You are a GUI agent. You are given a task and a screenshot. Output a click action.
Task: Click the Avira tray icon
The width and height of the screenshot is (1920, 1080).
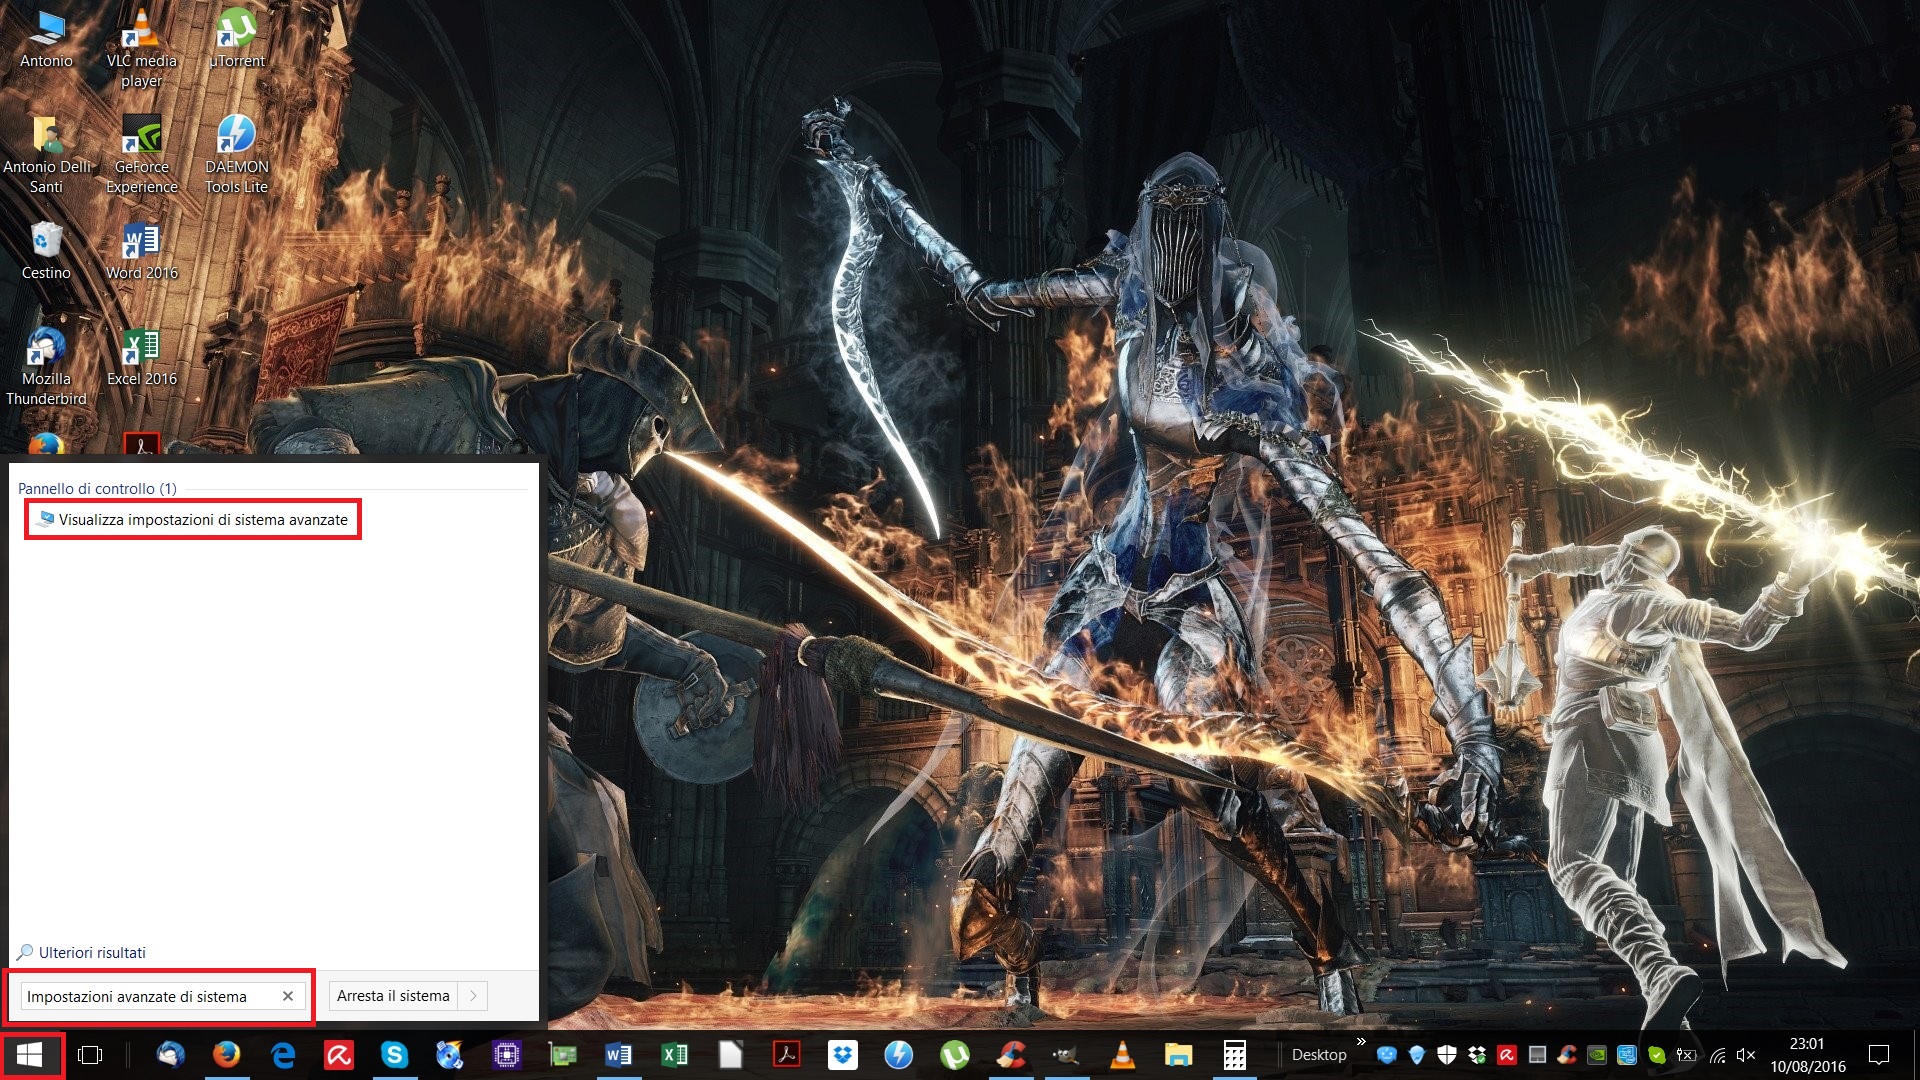[1507, 1055]
